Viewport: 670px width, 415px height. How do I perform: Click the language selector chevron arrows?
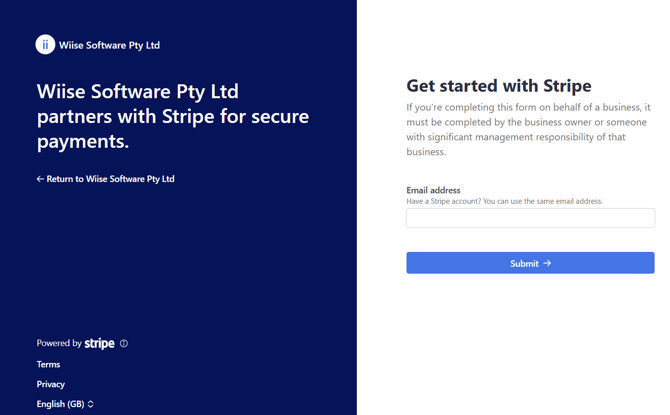91,404
